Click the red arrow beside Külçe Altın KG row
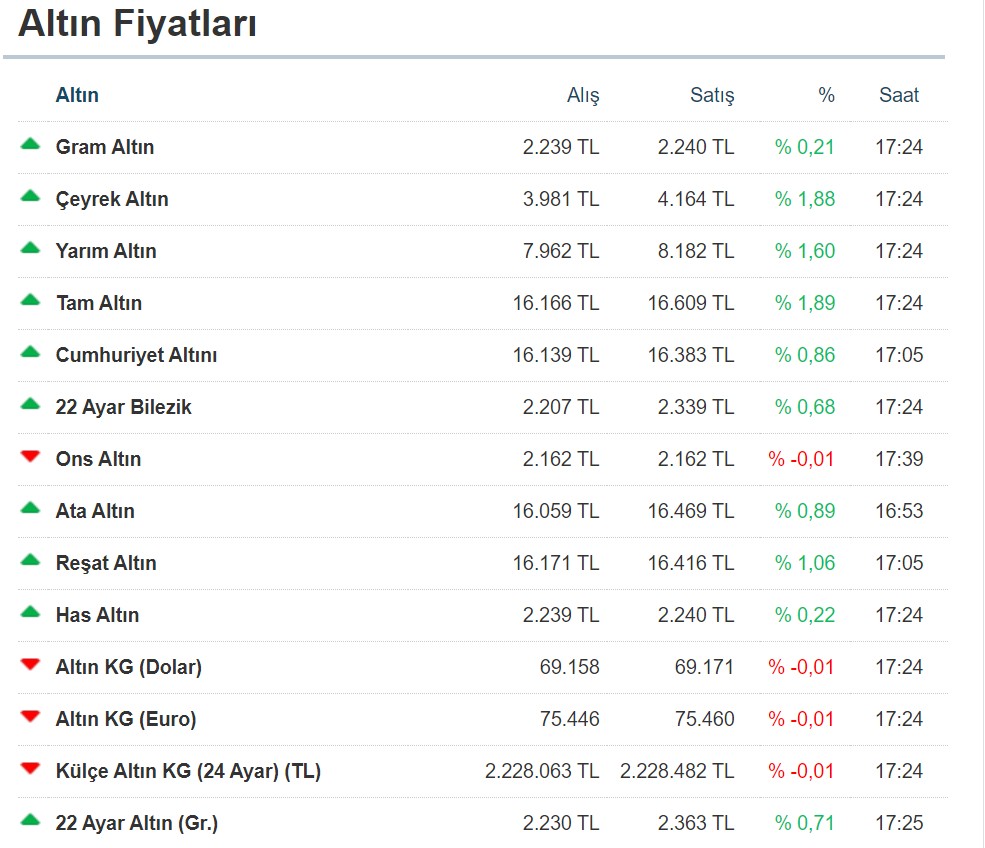The height and width of the screenshot is (848, 985). [x=30, y=770]
